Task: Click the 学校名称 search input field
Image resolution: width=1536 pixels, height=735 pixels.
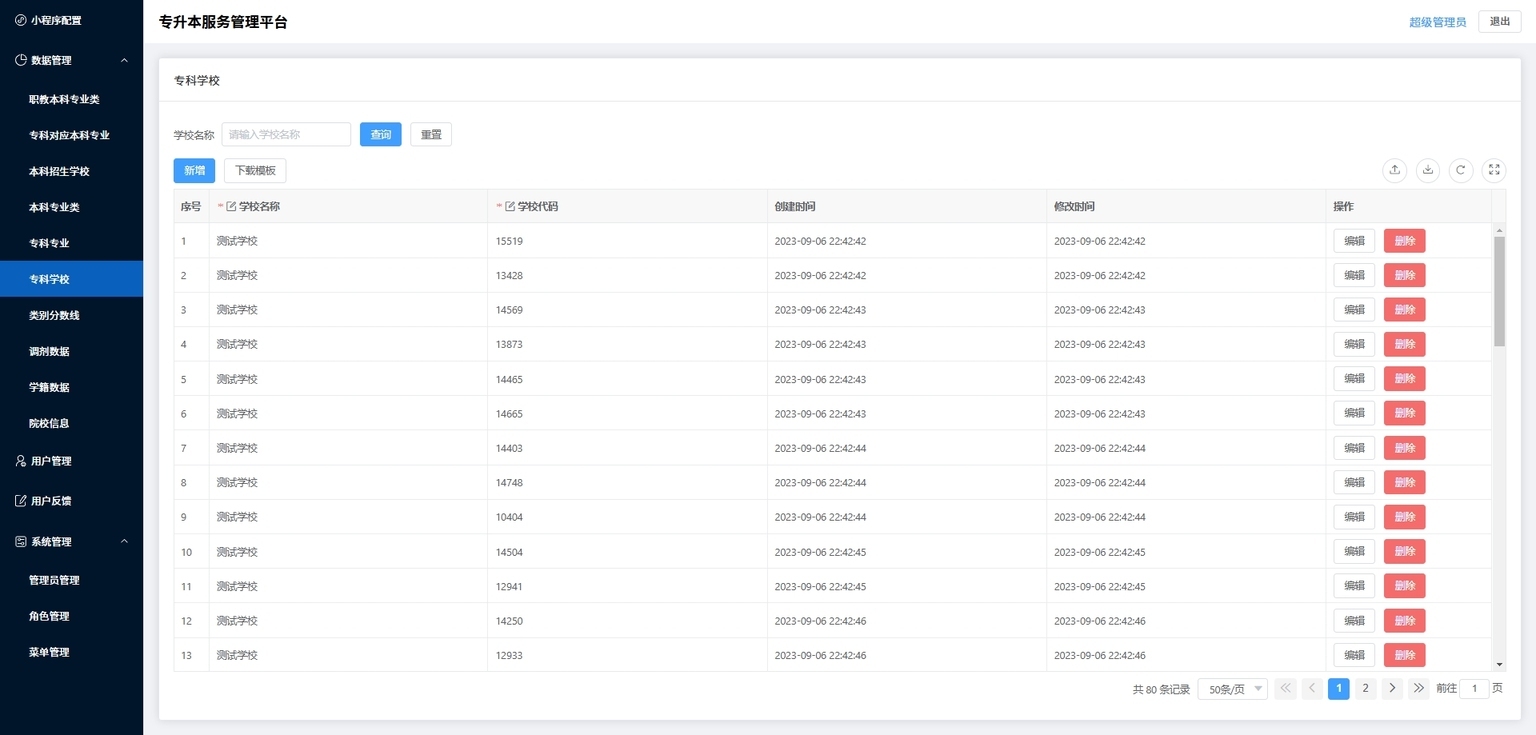Action: 286,135
